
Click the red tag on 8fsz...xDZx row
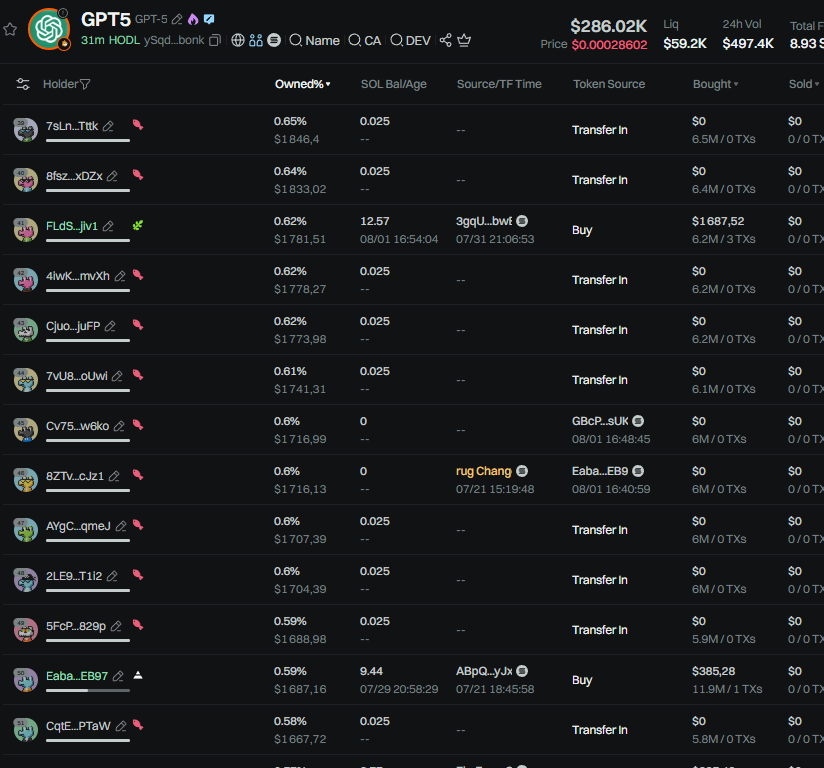[138, 175]
